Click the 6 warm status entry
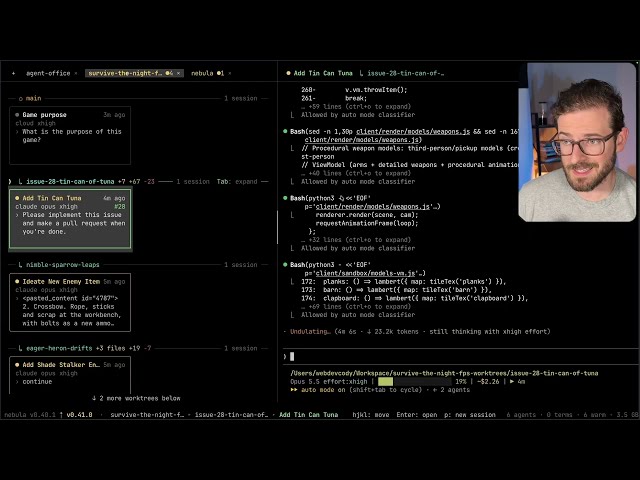This screenshot has height=480, width=640. coord(595,415)
